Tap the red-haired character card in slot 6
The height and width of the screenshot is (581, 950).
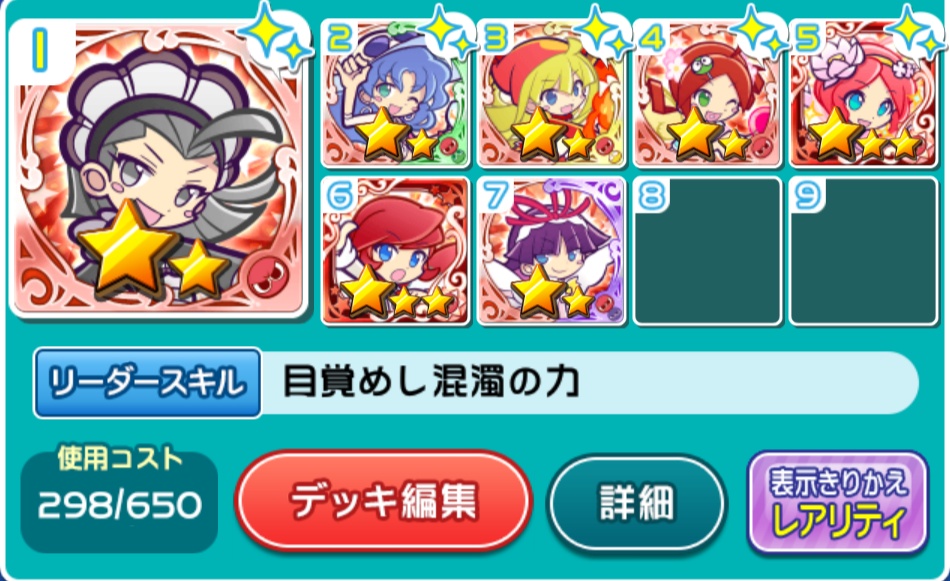[x=396, y=251]
